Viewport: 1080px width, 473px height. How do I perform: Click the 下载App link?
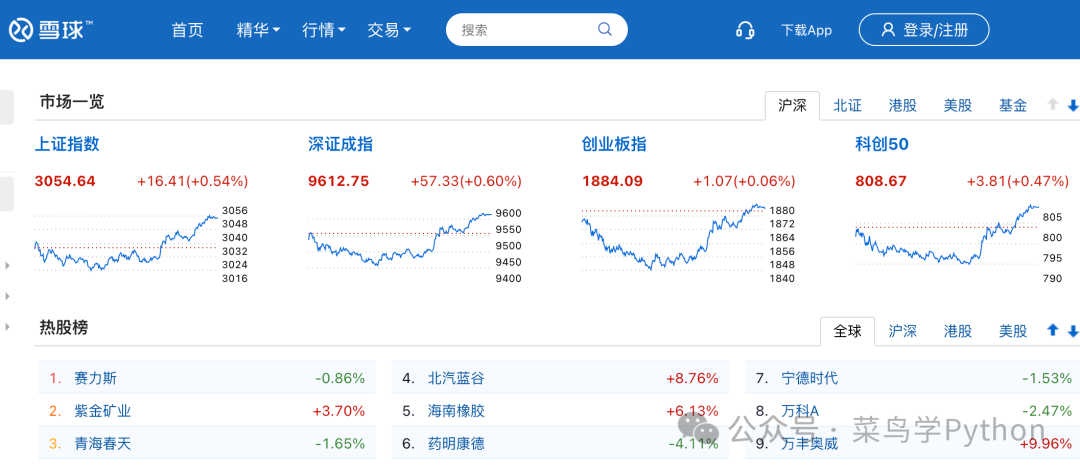click(x=806, y=30)
